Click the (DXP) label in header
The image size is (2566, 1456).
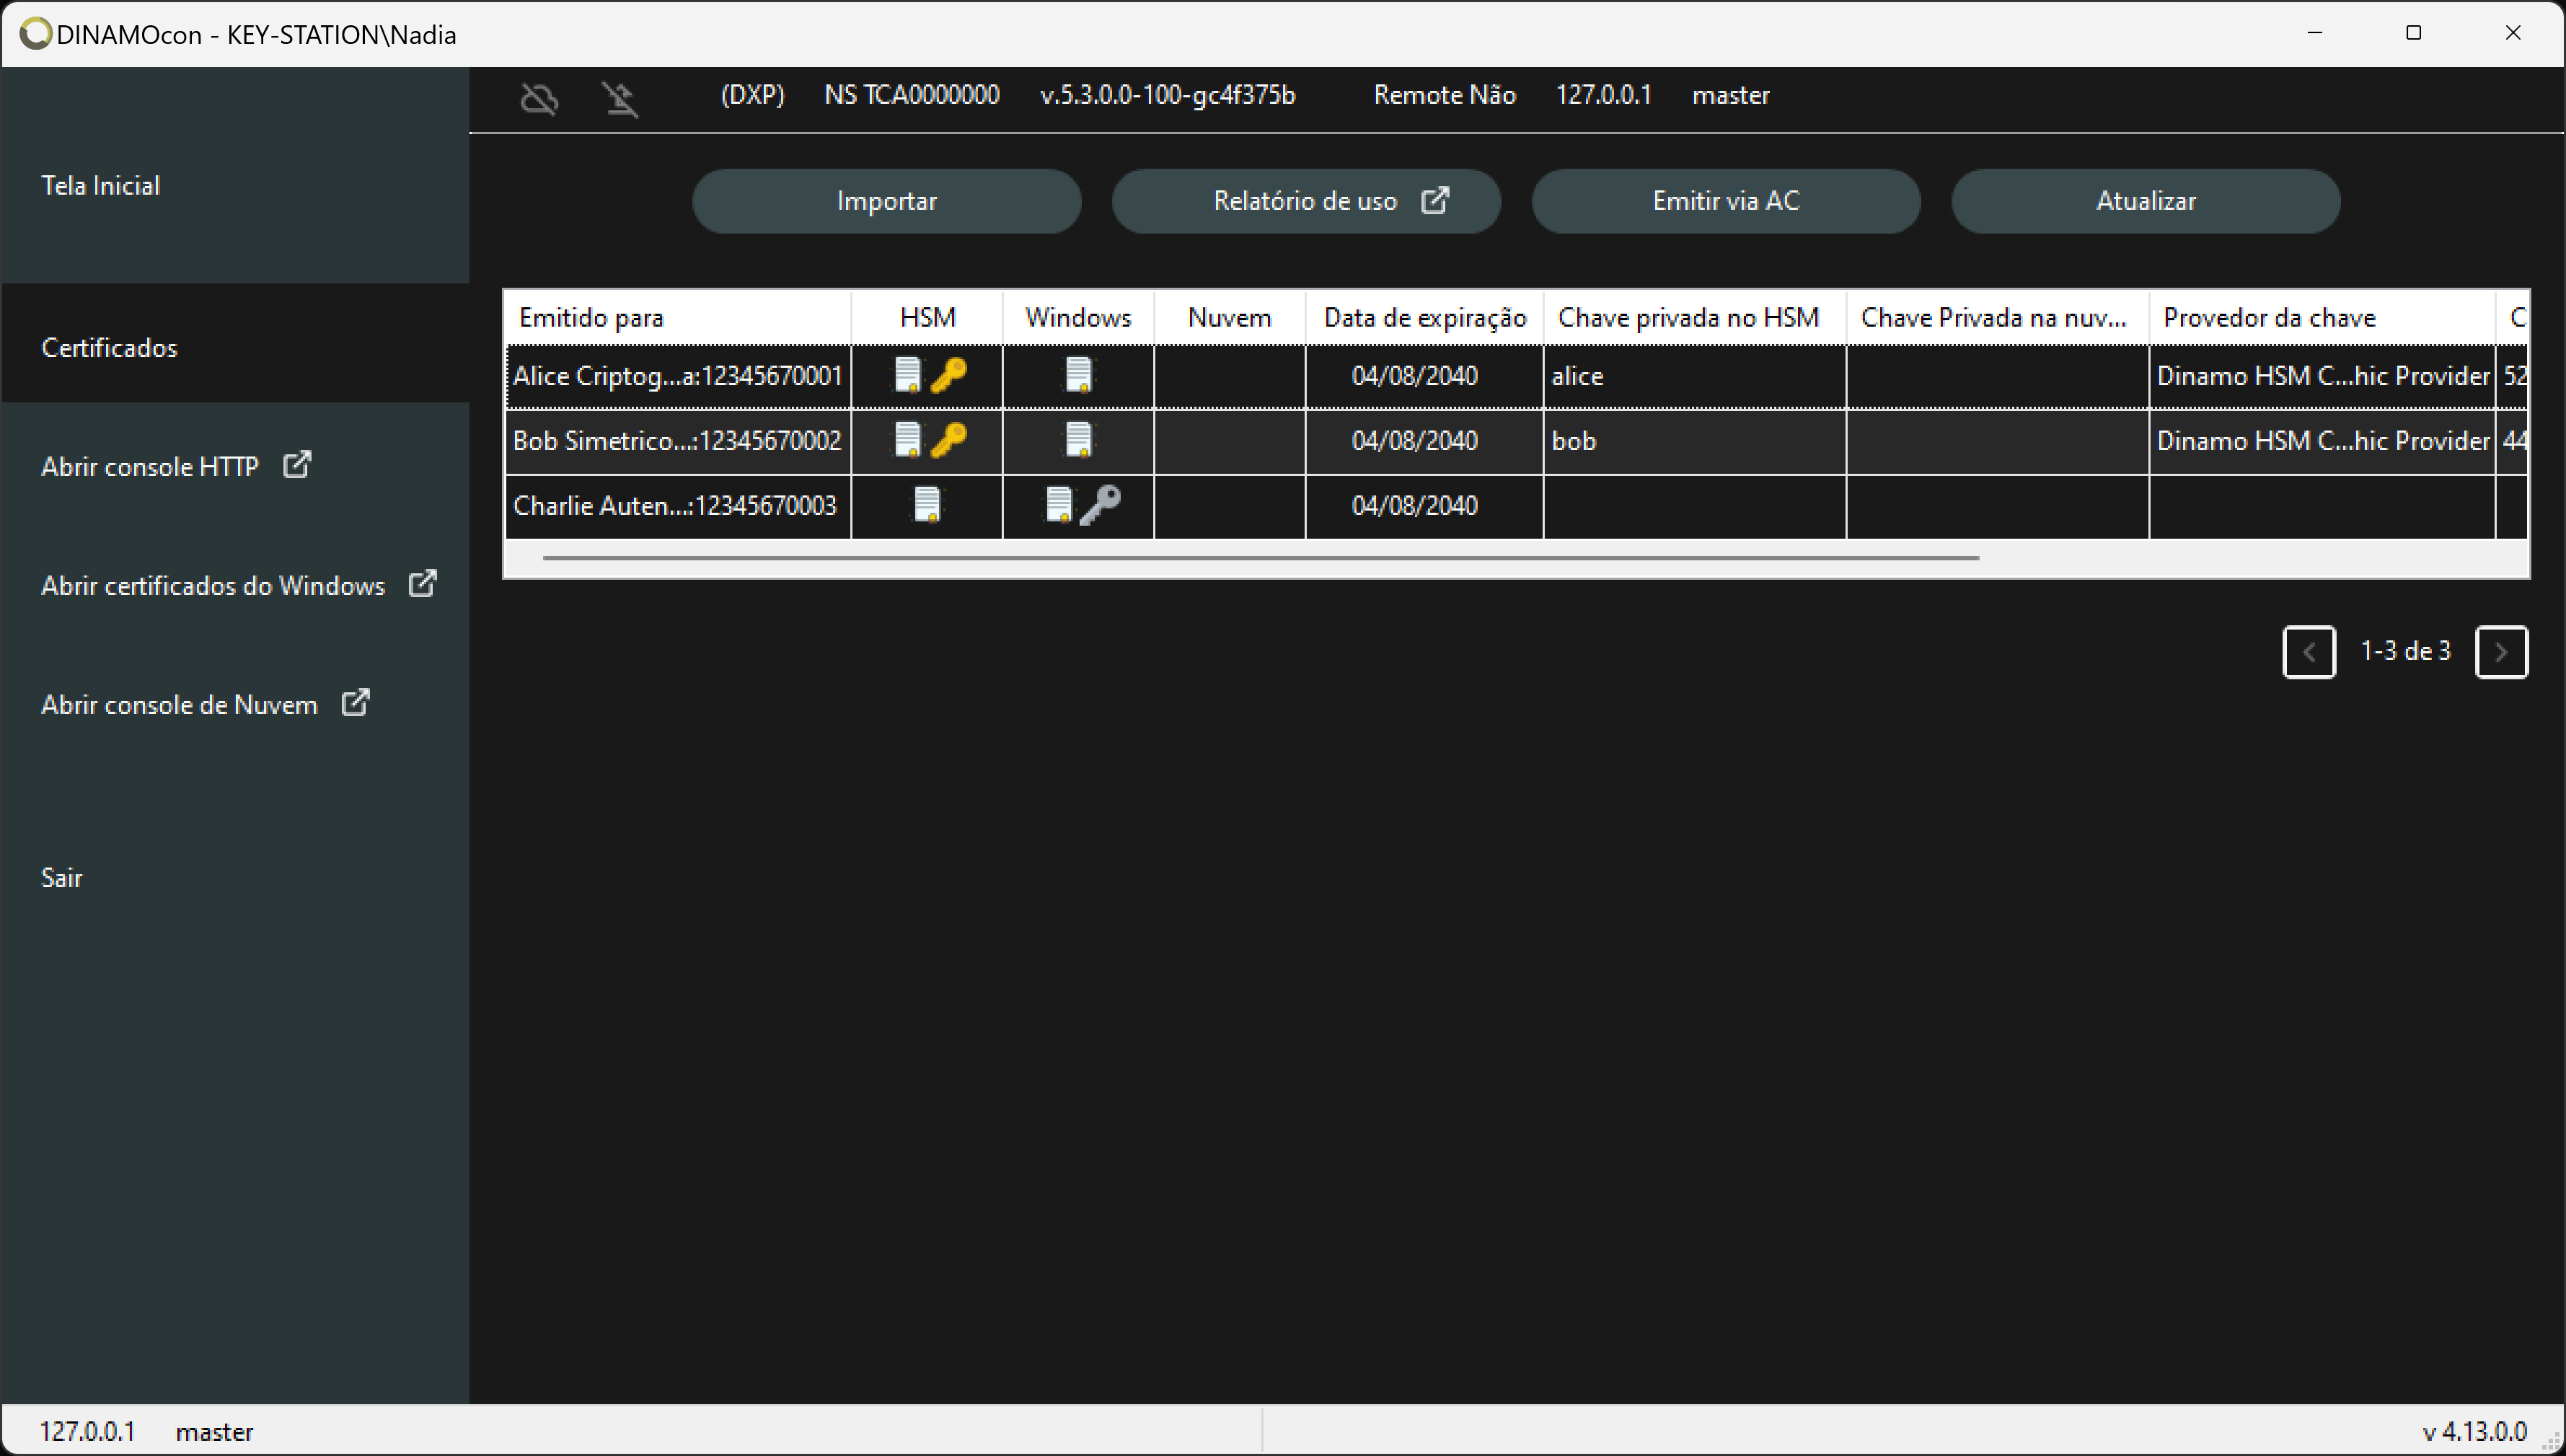[752, 95]
